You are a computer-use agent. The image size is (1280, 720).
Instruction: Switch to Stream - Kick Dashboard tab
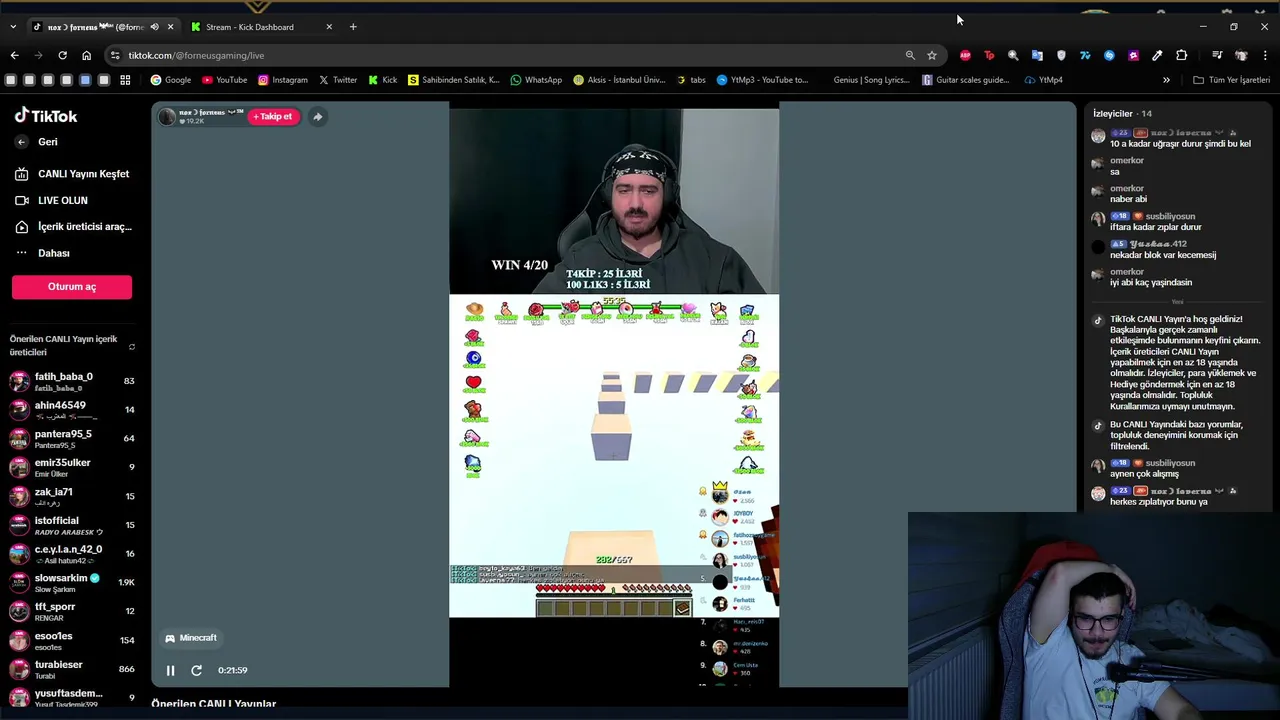[x=262, y=27]
